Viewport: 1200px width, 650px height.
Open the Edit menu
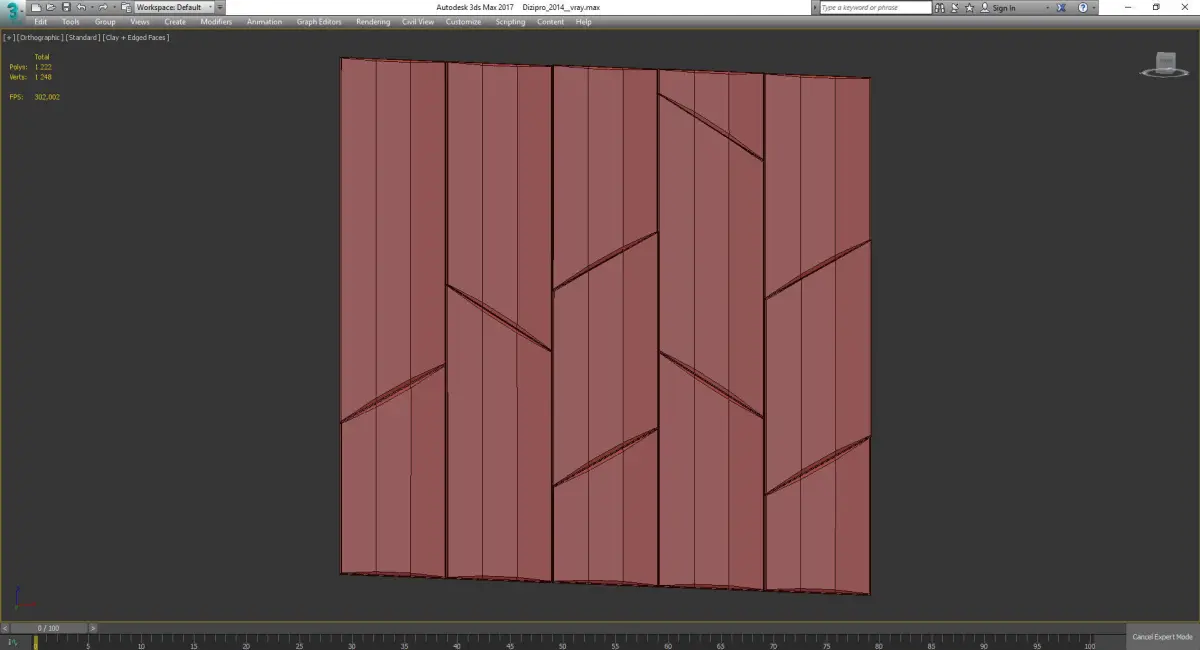click(x=40, y=22)
